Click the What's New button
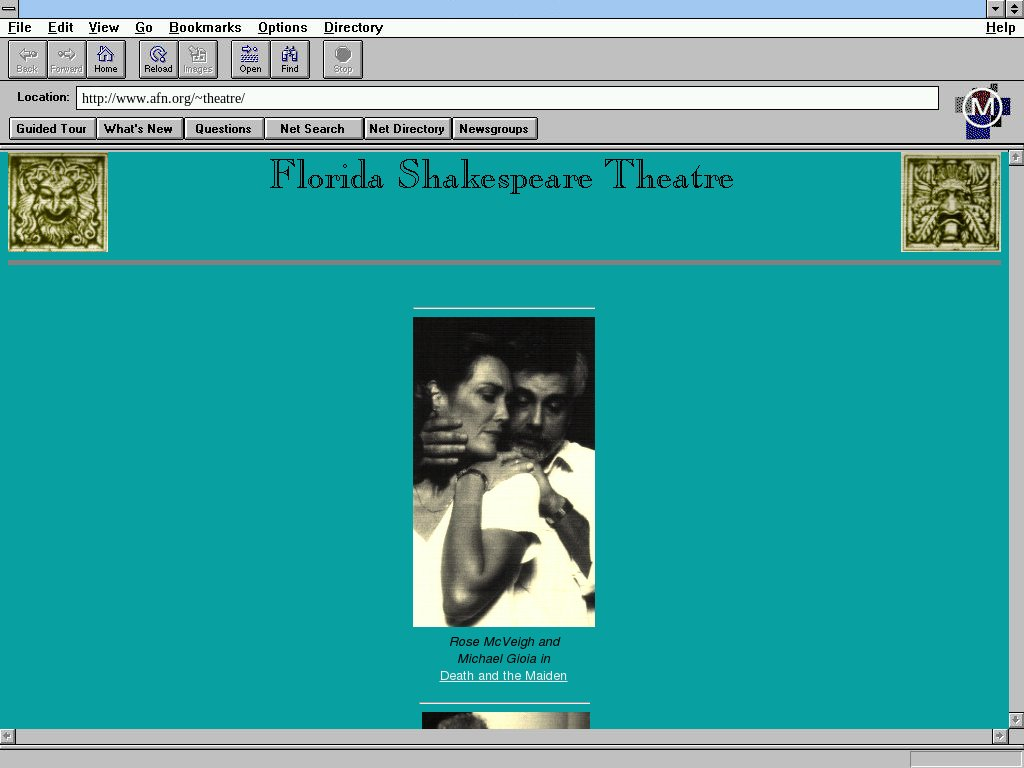 (x=139, y=129)
